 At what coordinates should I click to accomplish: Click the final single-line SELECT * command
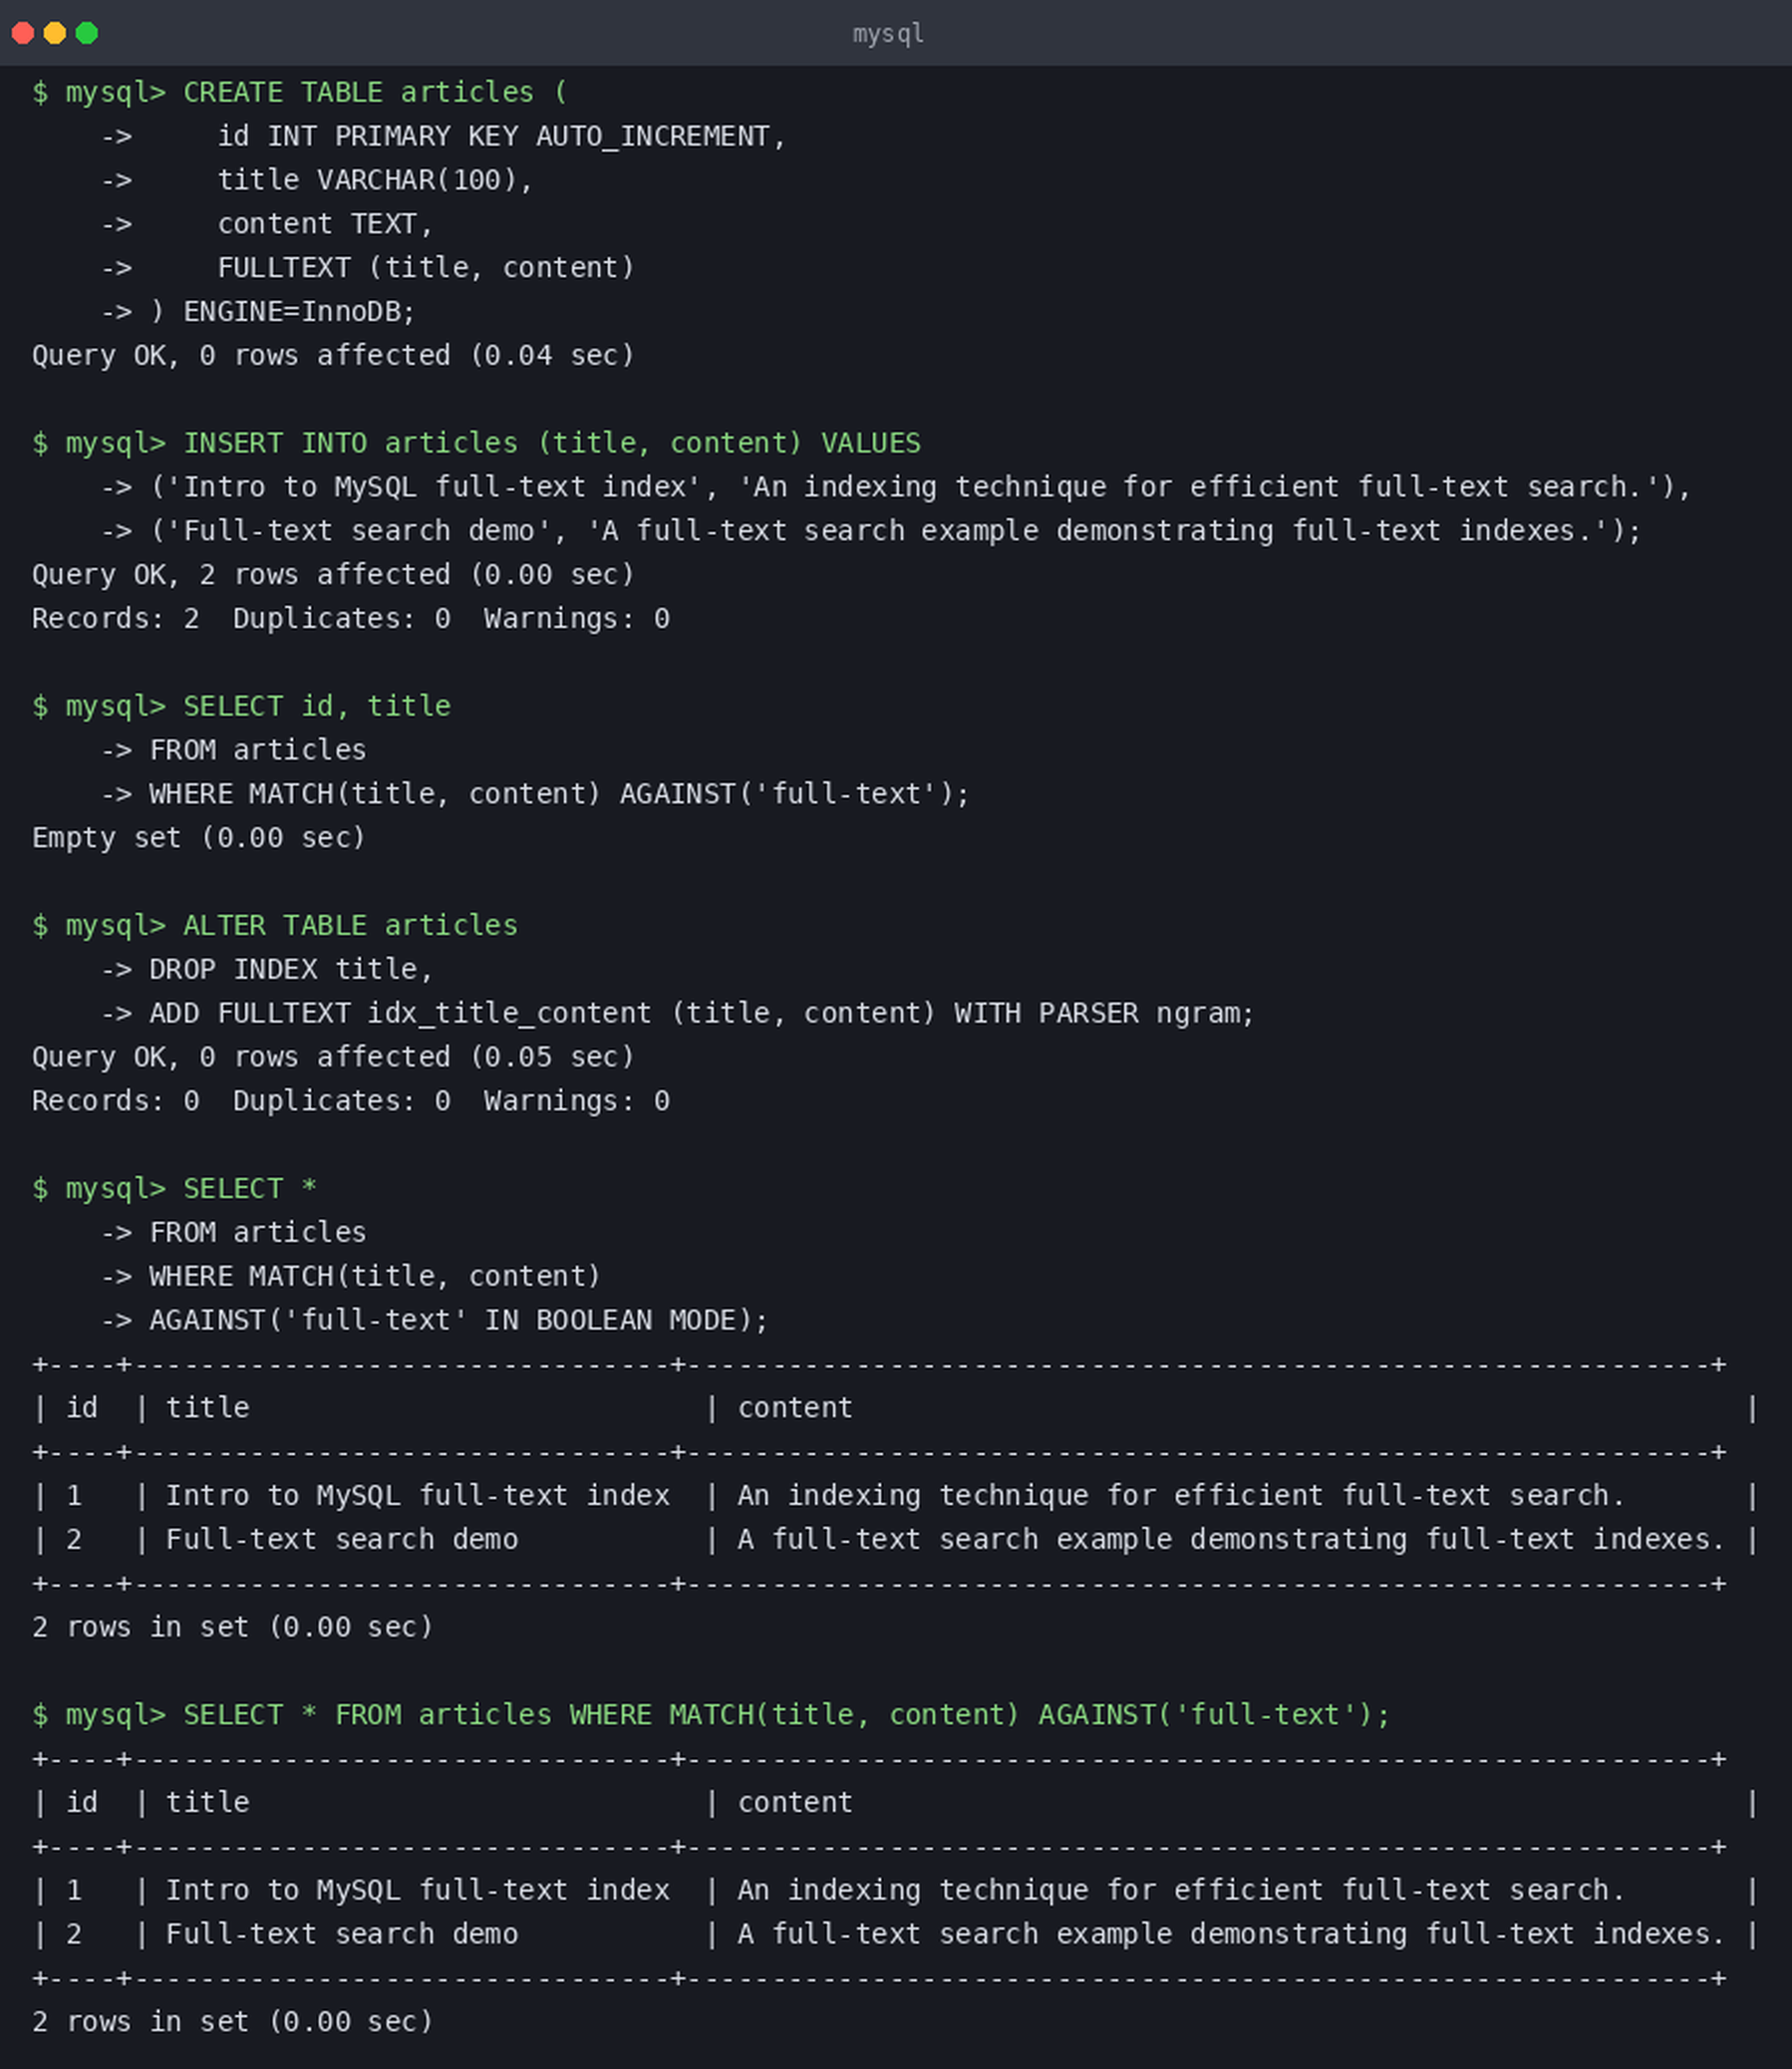point(711,1715)
